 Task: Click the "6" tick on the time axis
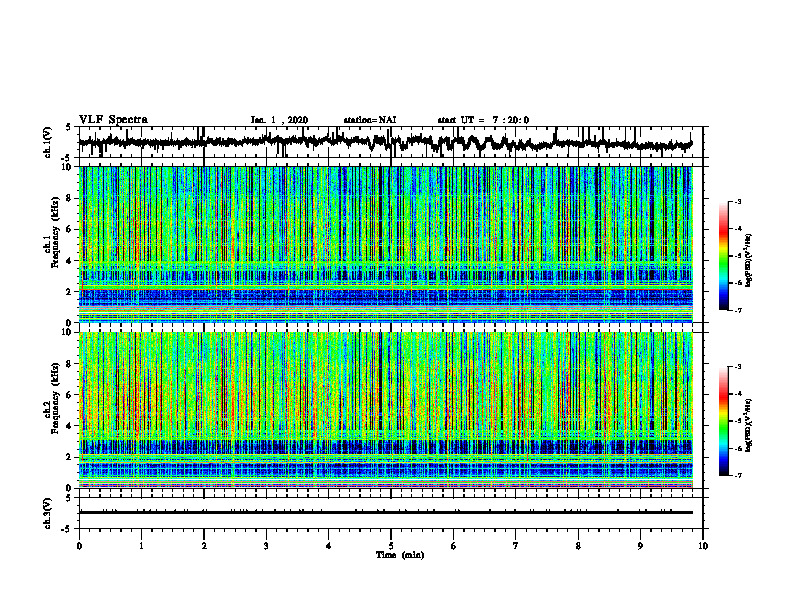[x=454, y=546]
